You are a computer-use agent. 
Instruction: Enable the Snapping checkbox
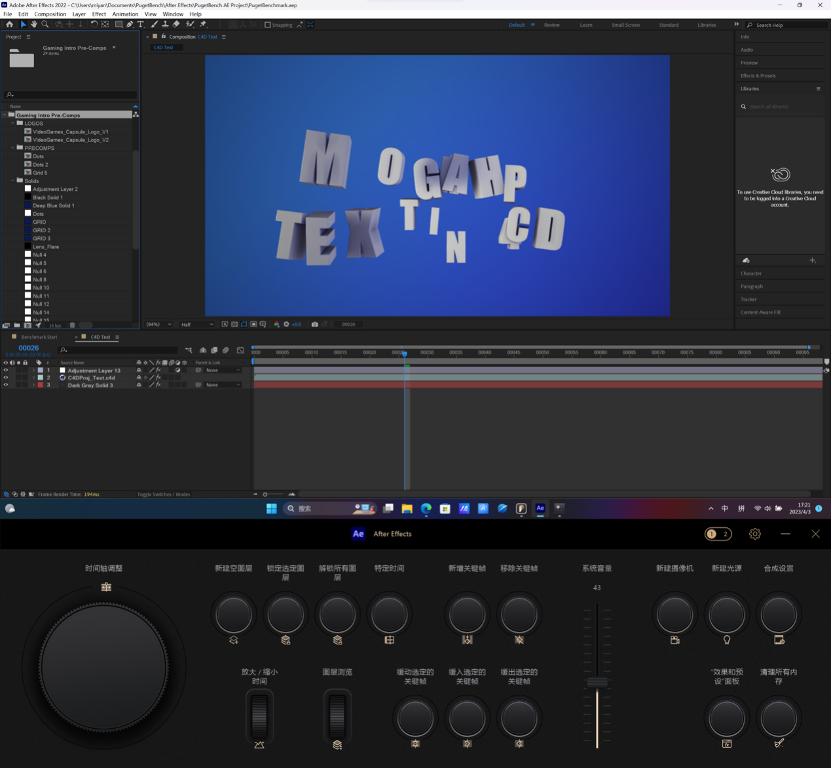coord(268,25)
